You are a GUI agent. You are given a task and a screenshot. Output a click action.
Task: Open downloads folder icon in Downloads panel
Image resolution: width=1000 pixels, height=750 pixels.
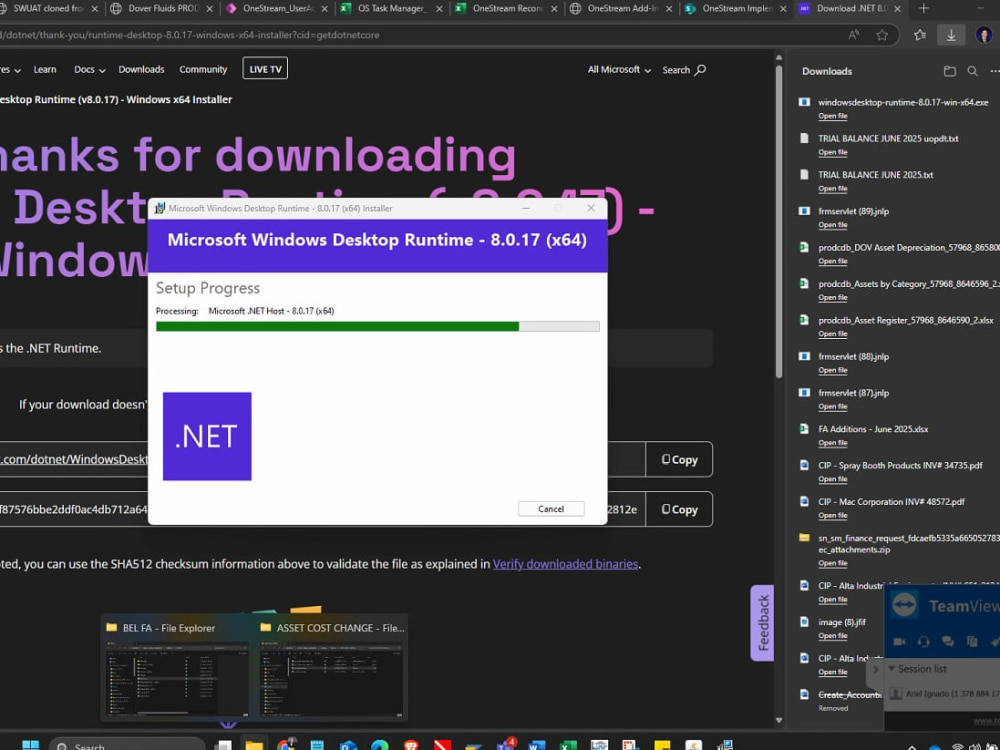coord(950,71)
